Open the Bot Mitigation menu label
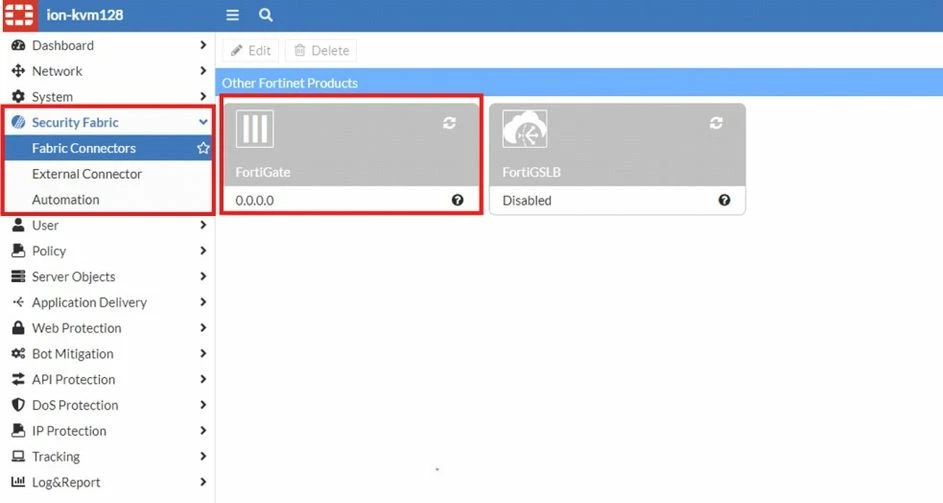943x503 pixels. tap(73, 354)
